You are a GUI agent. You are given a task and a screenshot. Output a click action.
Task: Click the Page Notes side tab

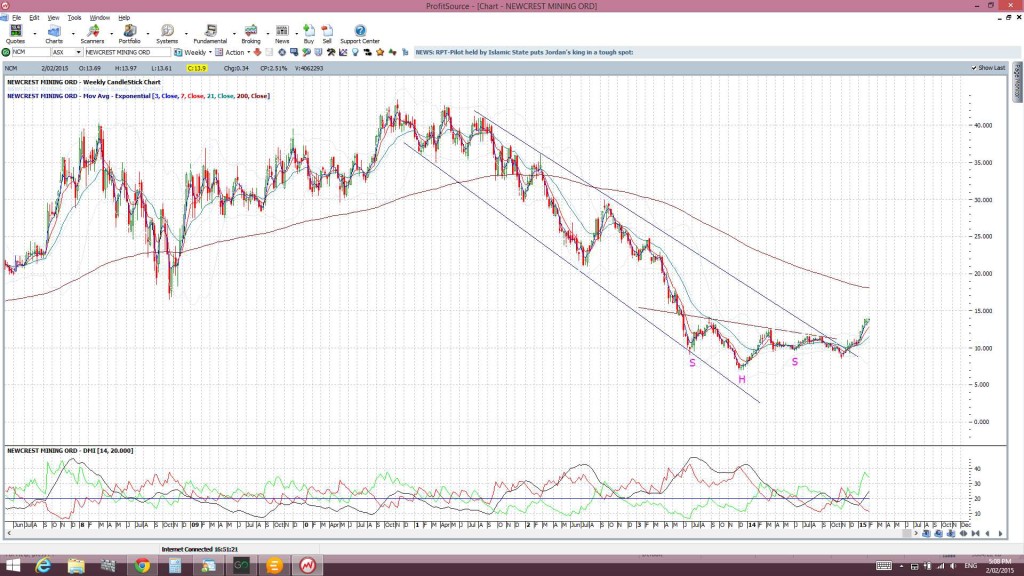[x=1017, y=82]
